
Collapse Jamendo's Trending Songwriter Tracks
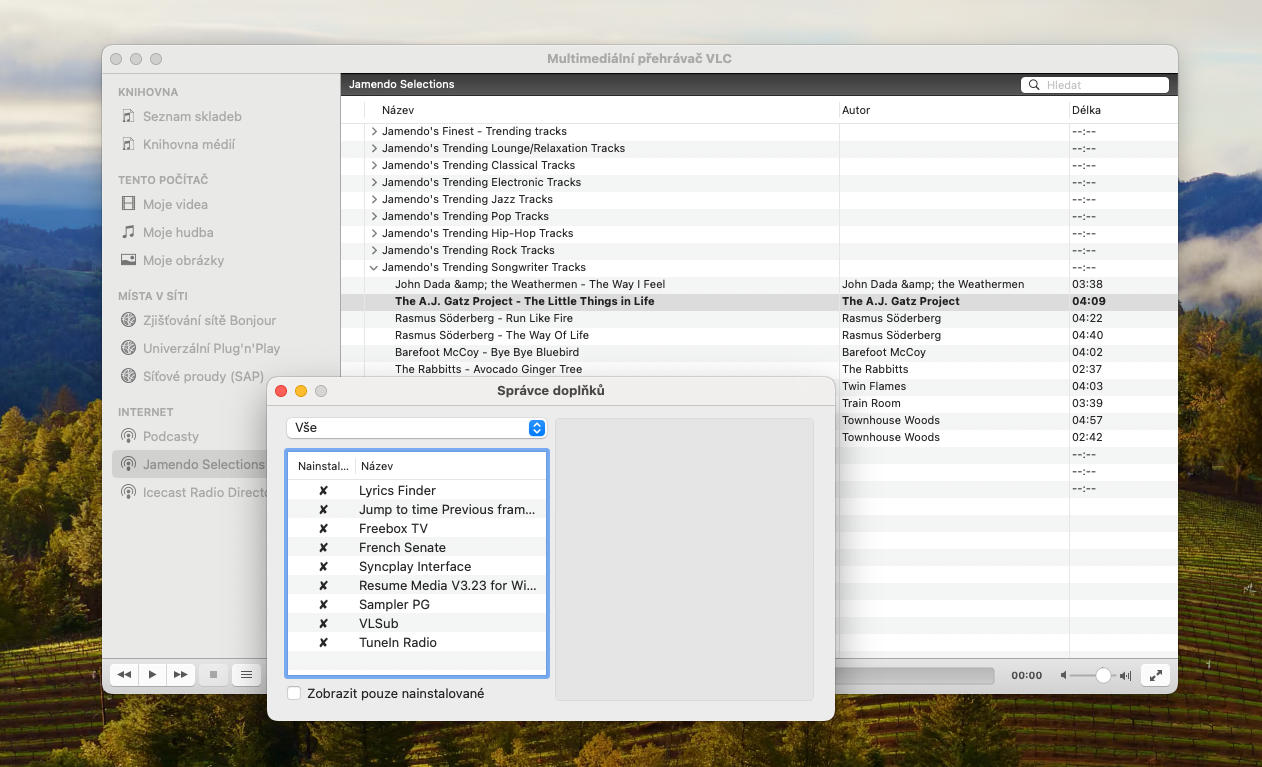pyautogui.click(x=374, y=268)
